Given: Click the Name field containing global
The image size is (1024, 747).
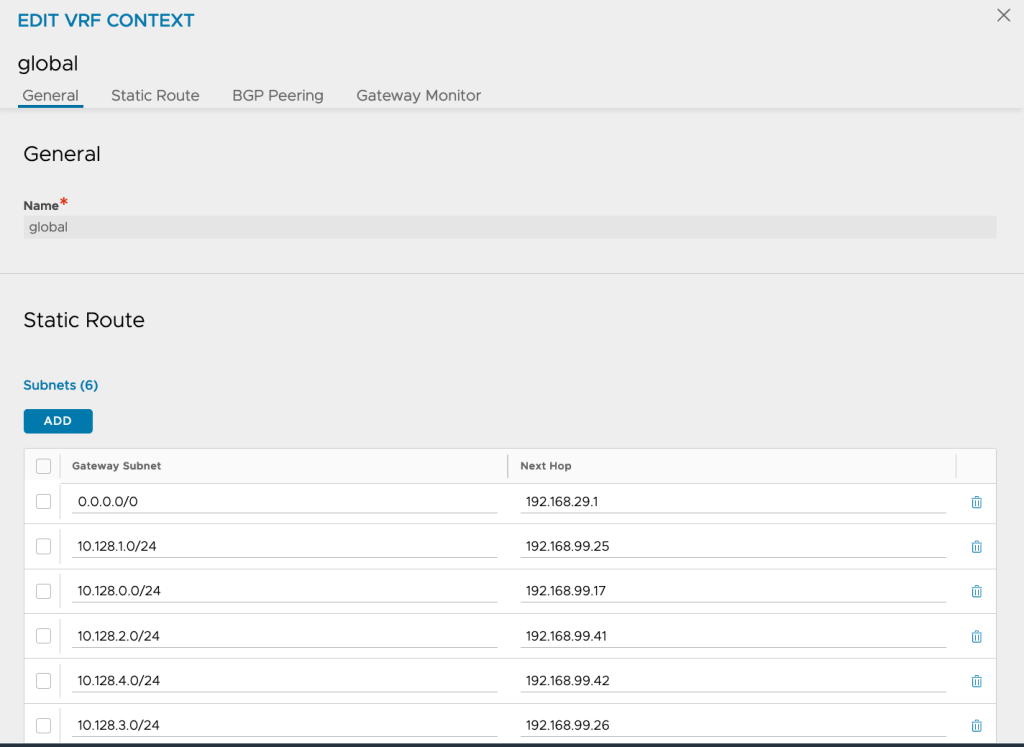Looking at the screenshot, I should [x=509, y=227].
